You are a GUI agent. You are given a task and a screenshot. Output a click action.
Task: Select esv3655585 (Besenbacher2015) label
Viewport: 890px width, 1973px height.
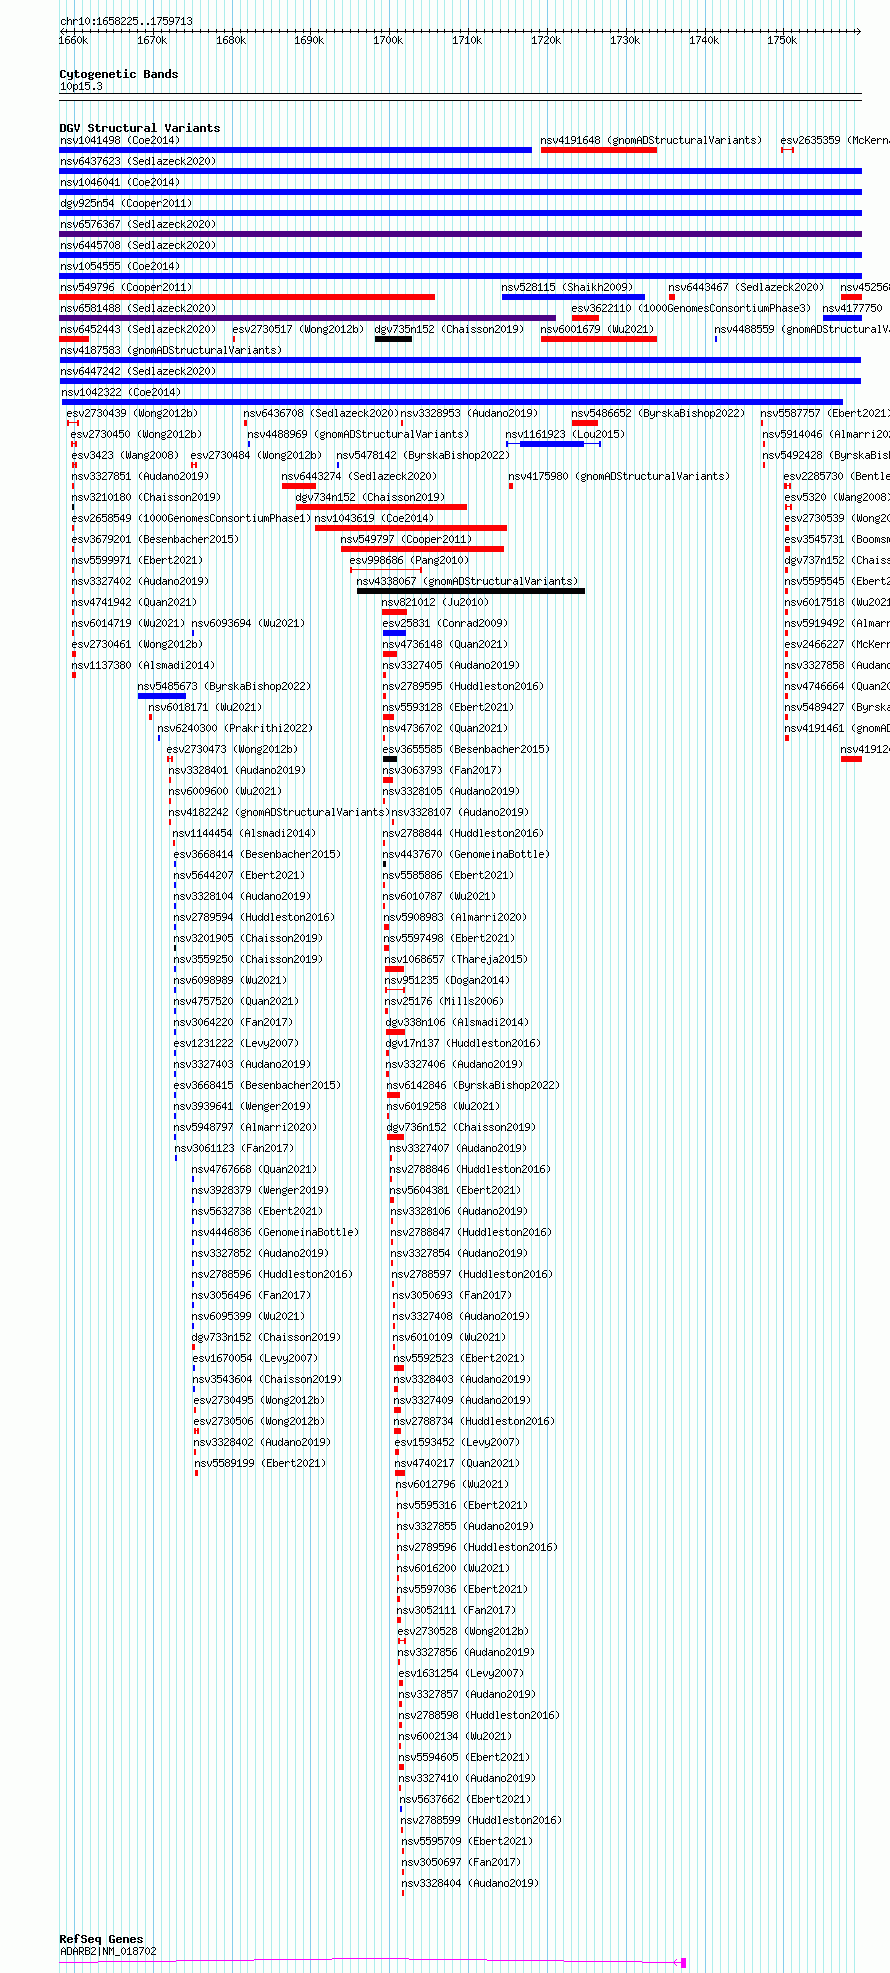(466, 749)
